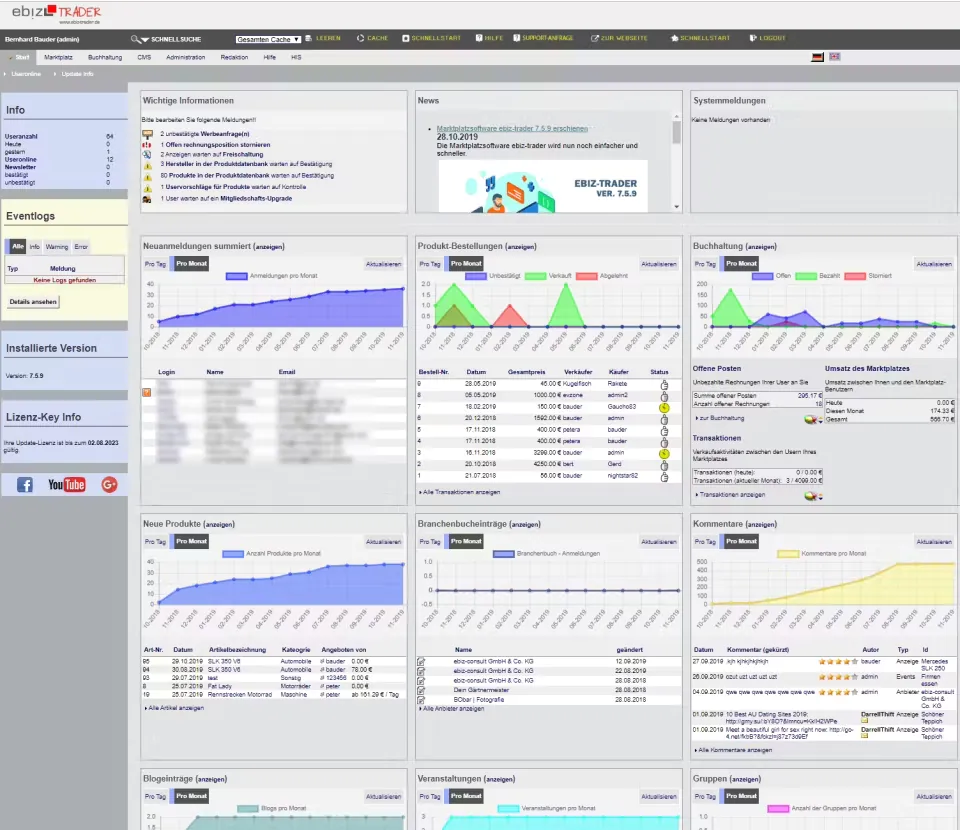This screenshot has width=960, height=830.
Task: Select the English flag icon
Action: point(835,57)
